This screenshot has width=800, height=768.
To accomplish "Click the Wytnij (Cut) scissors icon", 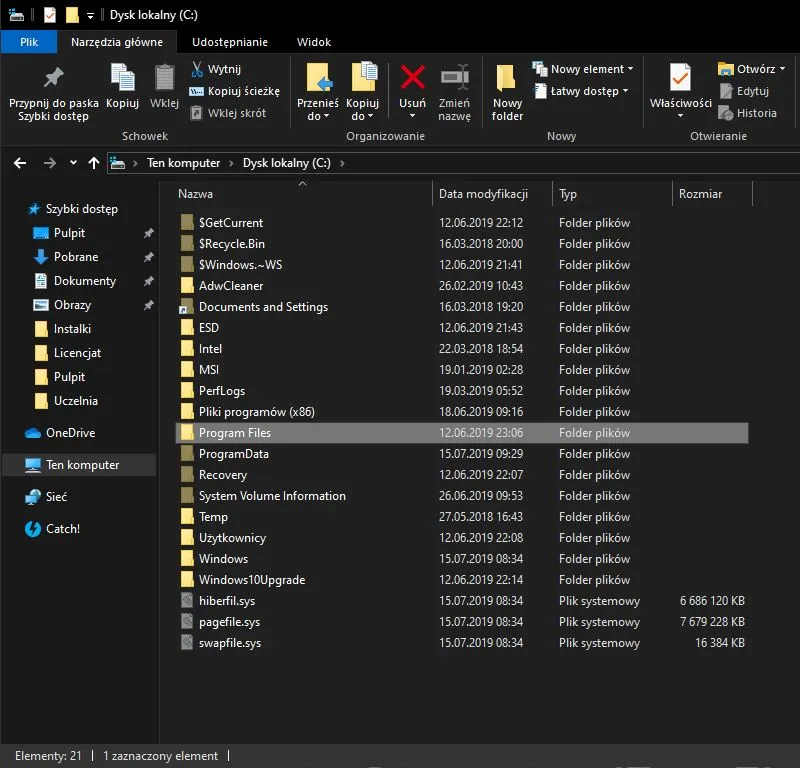I will pos(199,70).
